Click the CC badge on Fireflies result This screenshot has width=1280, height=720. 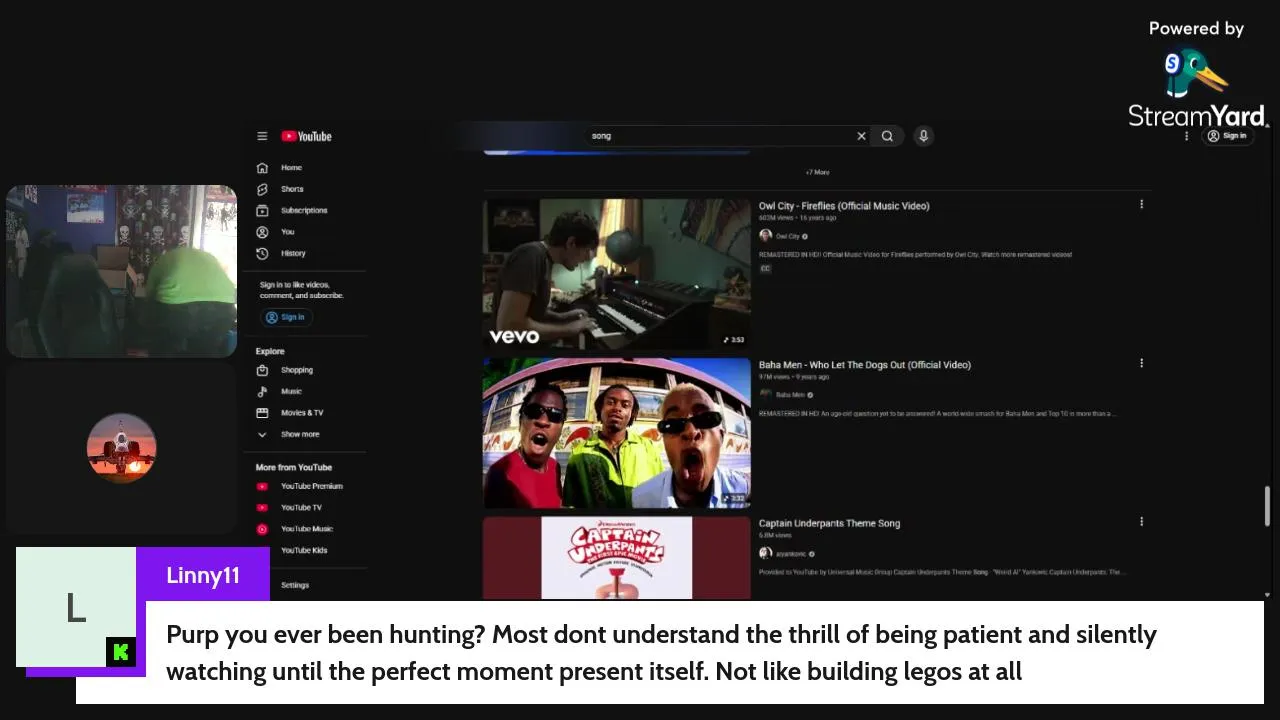(x=765, y=269)
